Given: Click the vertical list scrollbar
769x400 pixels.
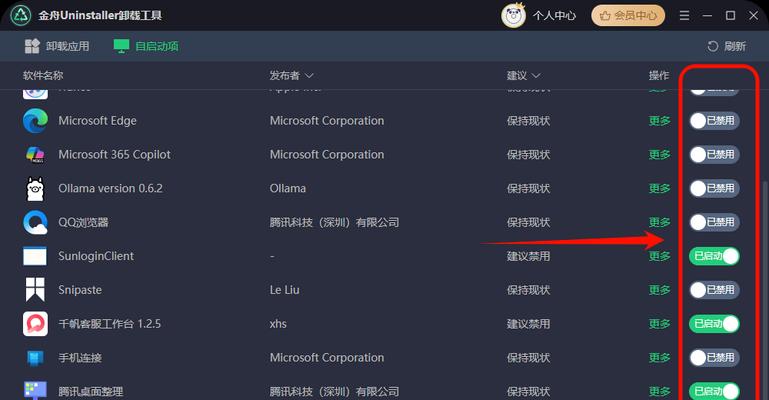Looking at the screenshot, I should (765, 289).
